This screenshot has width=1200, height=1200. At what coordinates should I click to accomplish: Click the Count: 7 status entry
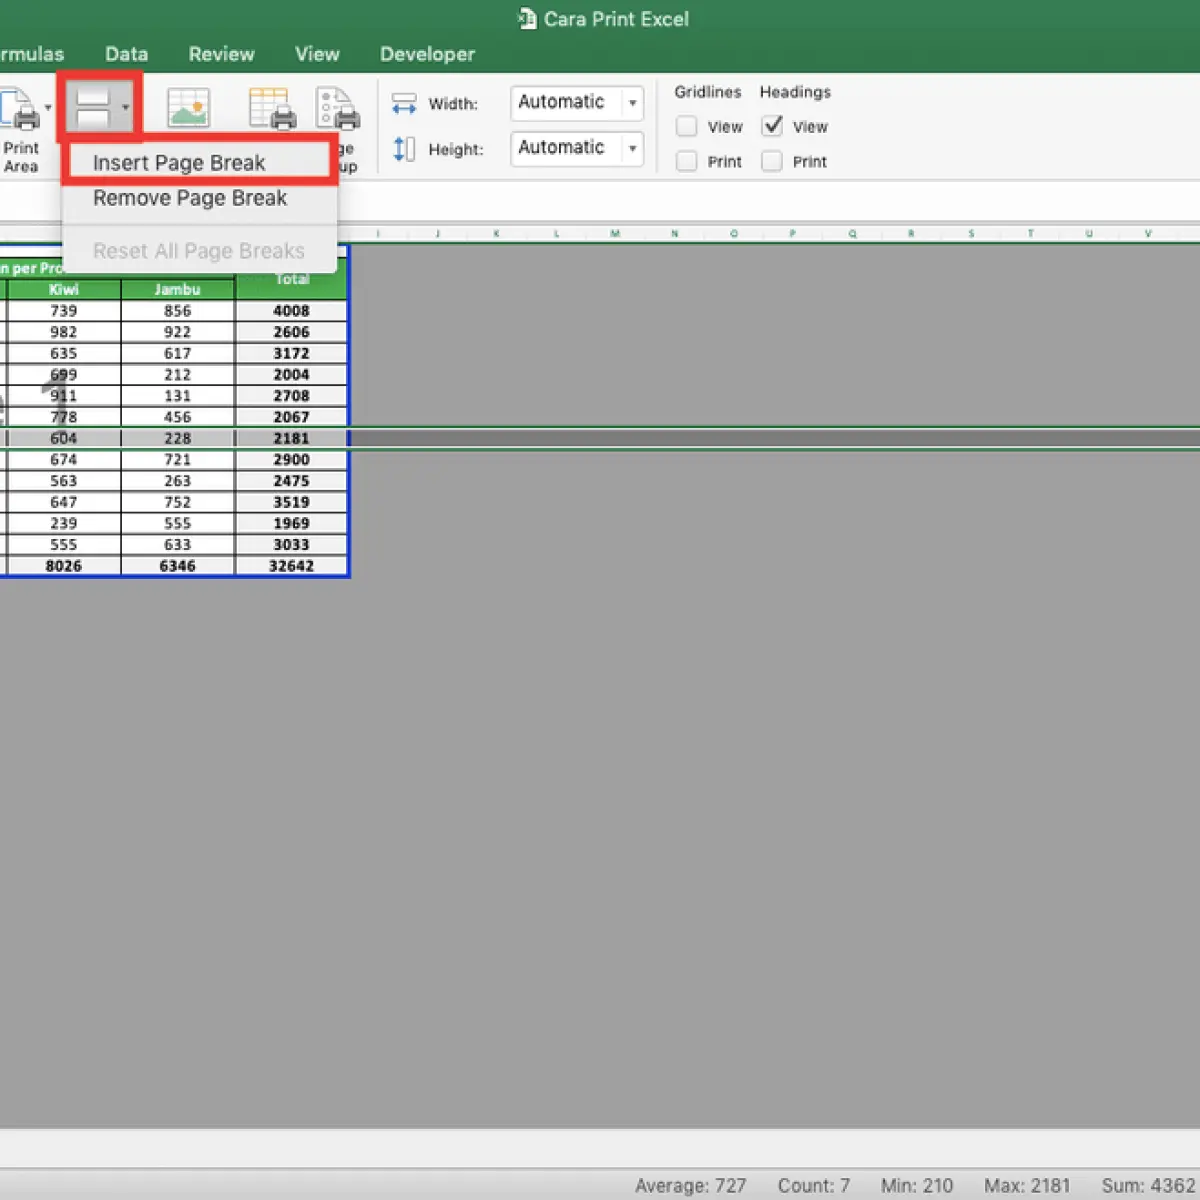tap(814, 1185)
